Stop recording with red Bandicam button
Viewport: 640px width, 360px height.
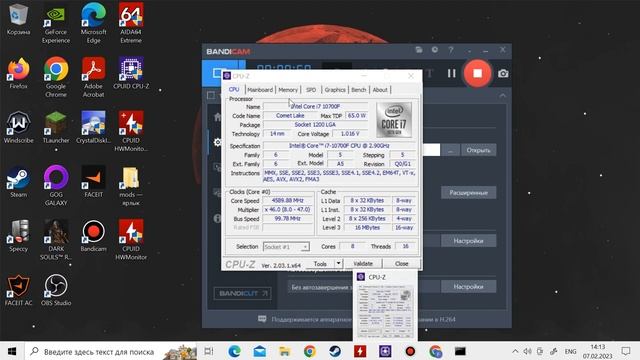coord(477,73)
